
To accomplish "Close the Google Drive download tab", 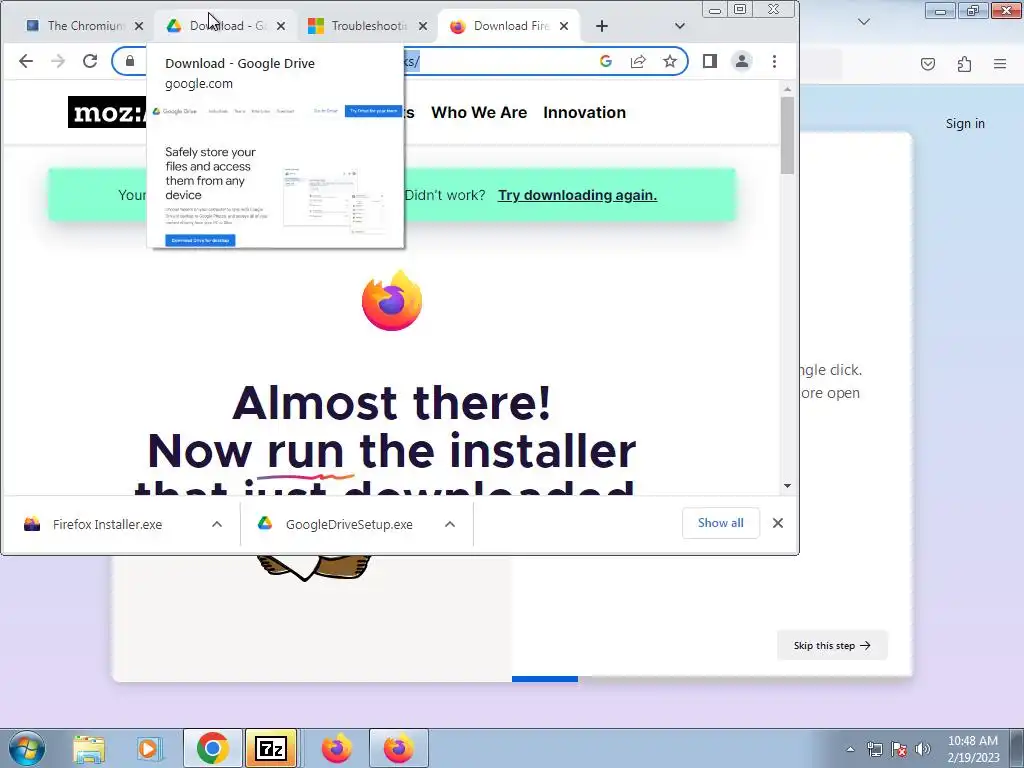I will (281, 26).
